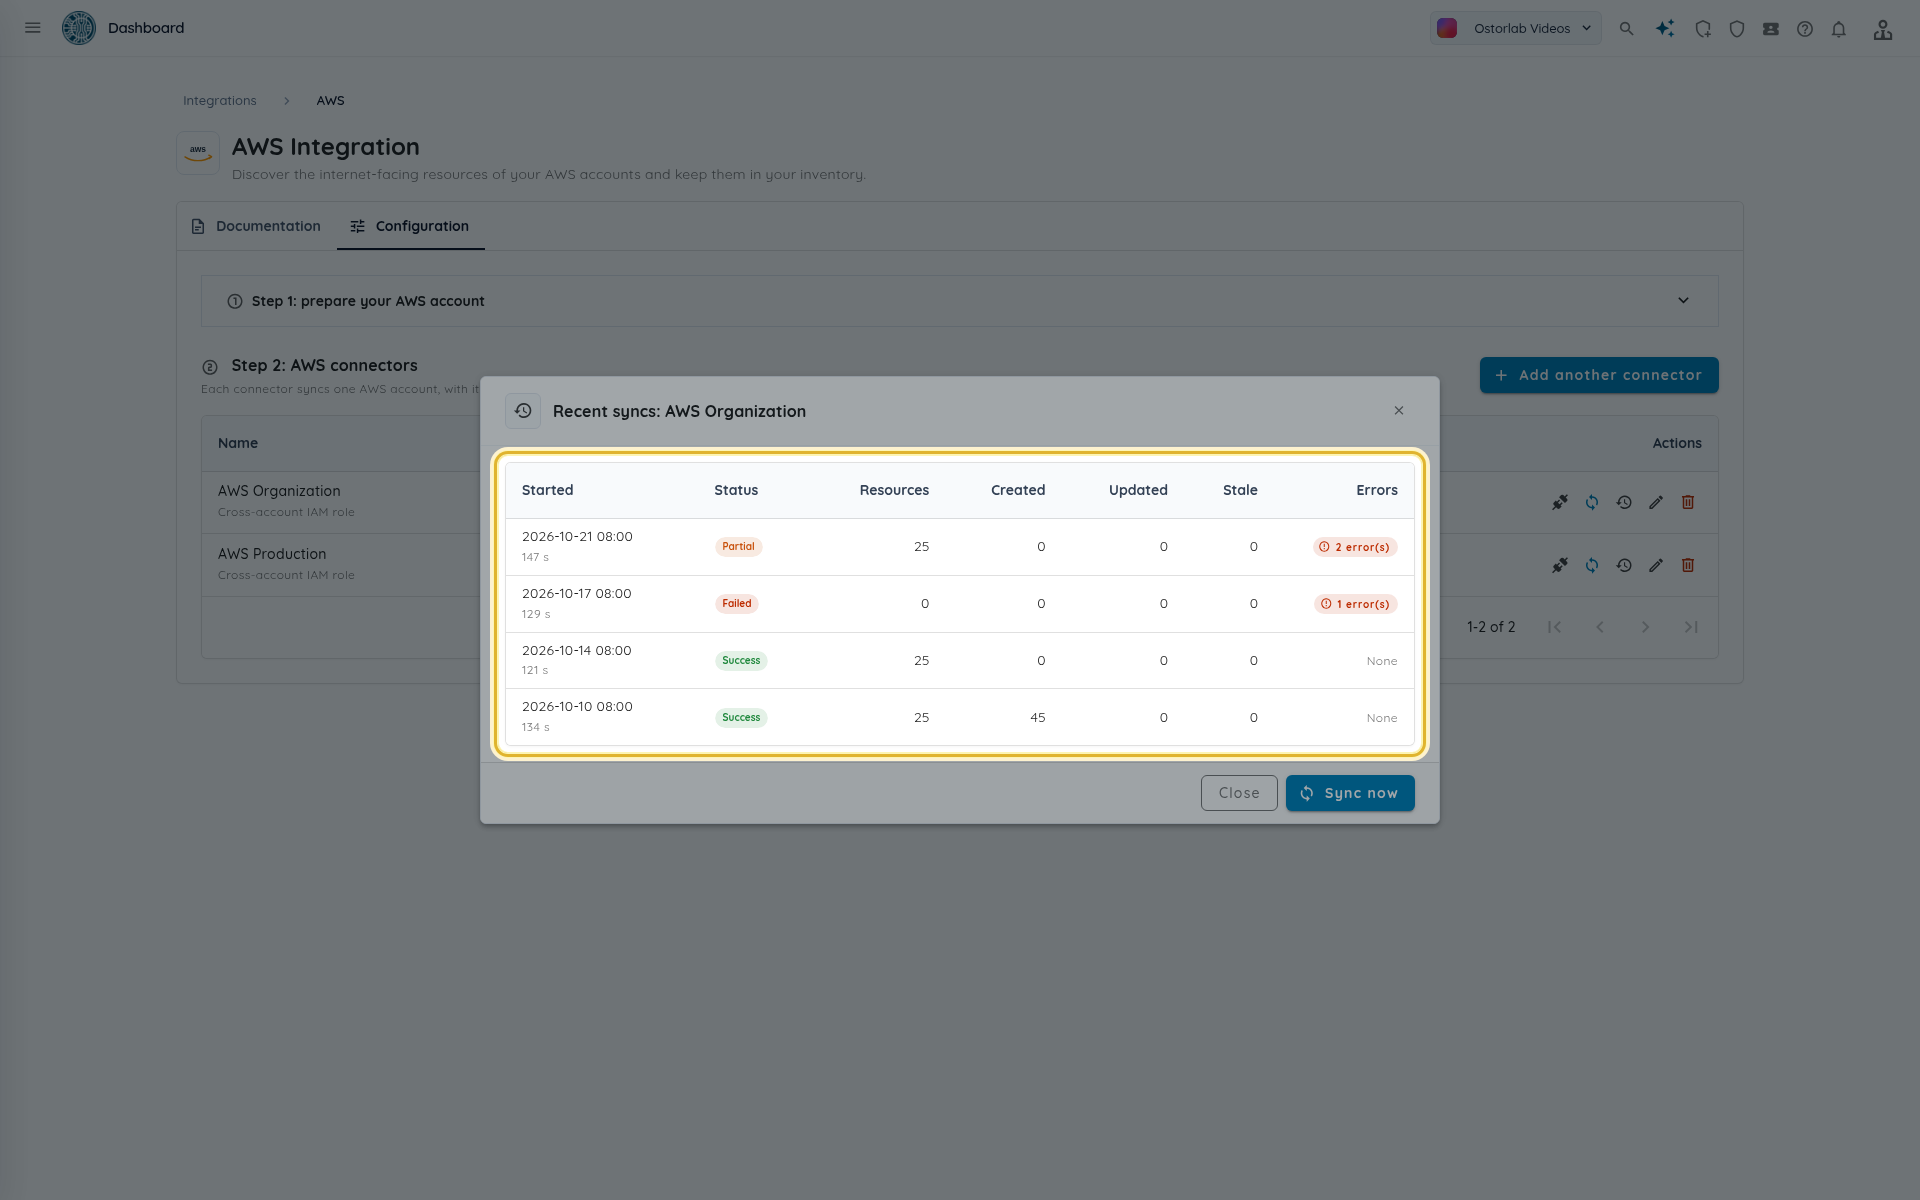Open the notifications bell
The image size is (1920, 1200).
(x=1839, y=29)
